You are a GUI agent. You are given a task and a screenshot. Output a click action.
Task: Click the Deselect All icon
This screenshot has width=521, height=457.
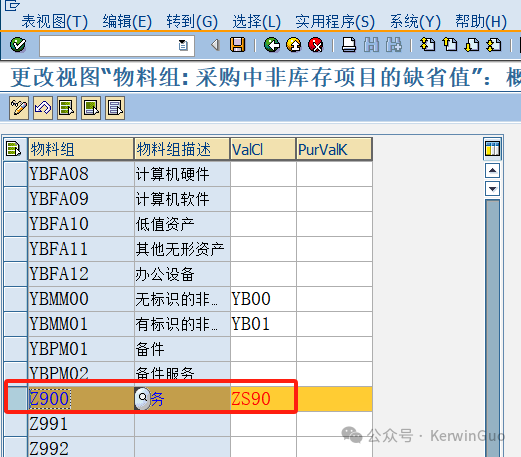[x=115, y=108]
